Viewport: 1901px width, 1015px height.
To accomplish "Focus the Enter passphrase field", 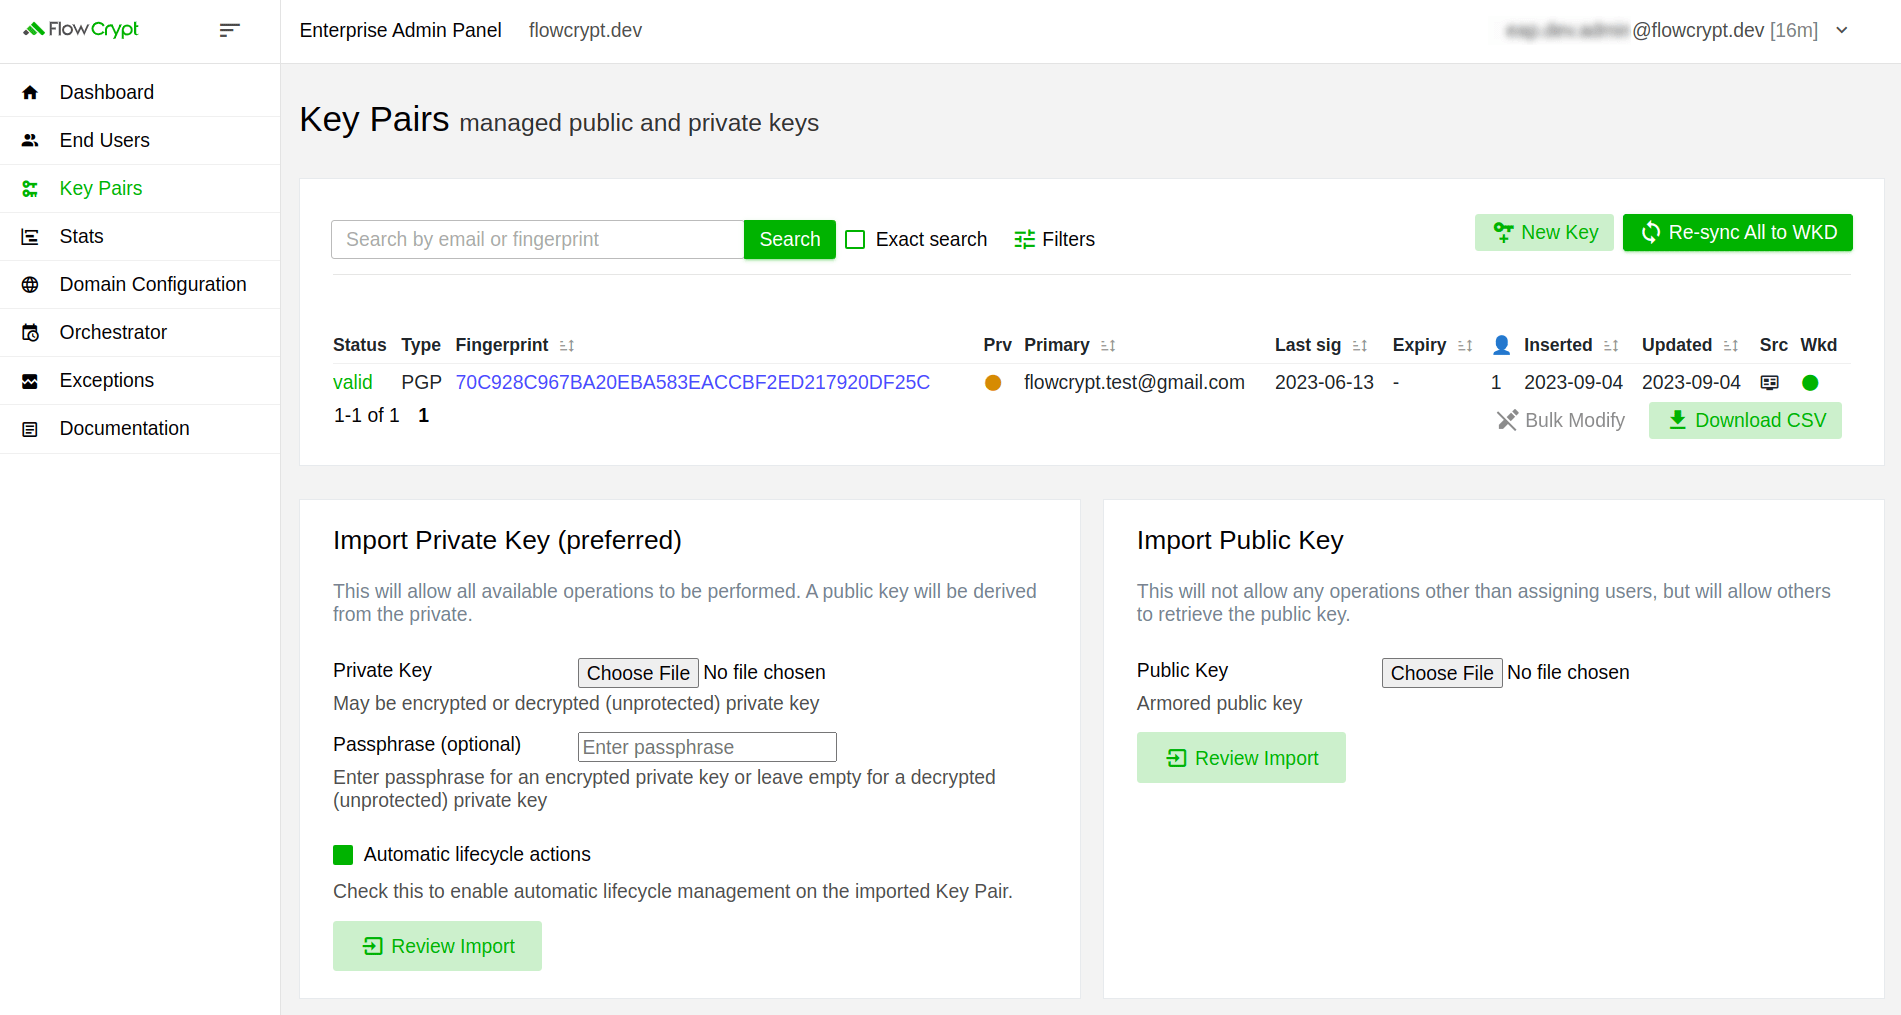I will [707, 747].
